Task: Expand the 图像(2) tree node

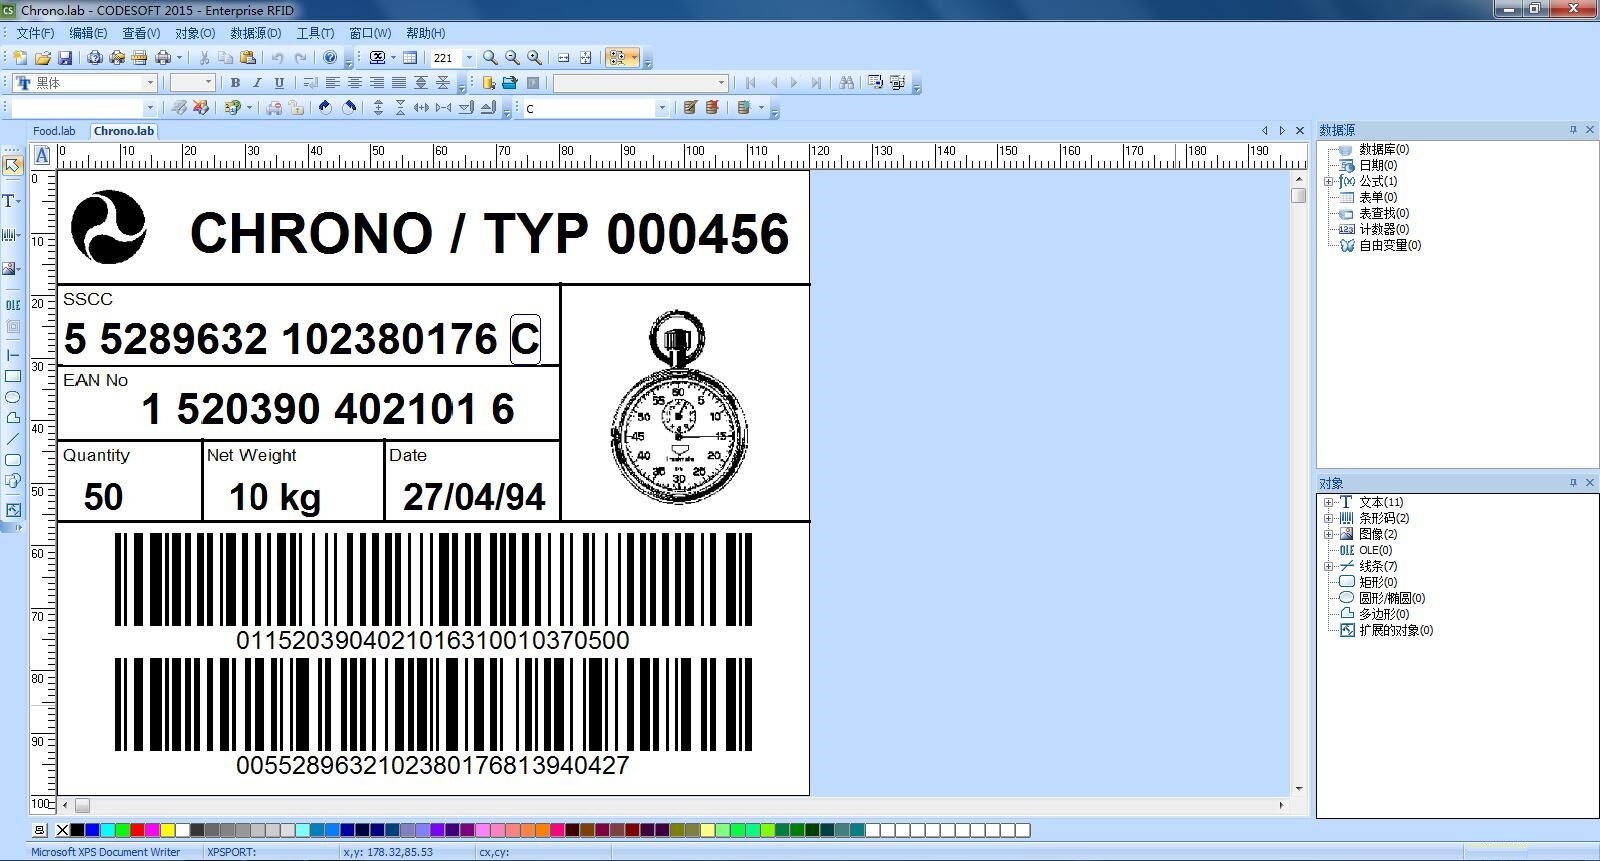Action: pos(1328,534)
